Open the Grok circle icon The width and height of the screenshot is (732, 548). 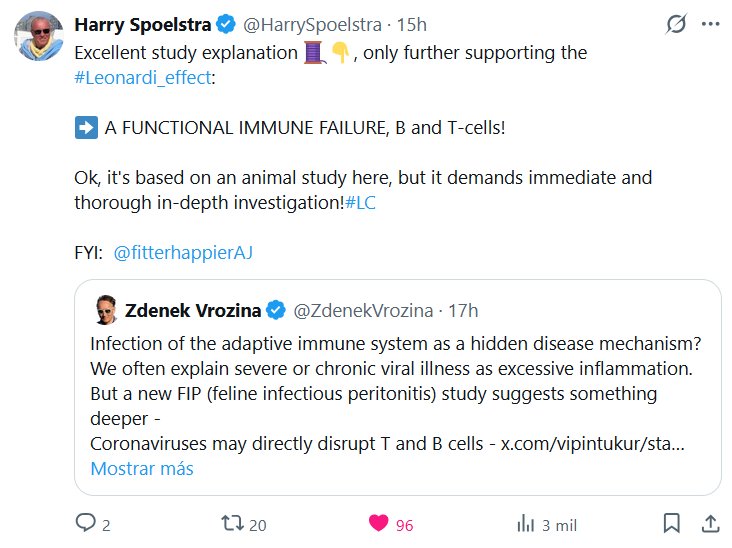[x=676, y=24]
